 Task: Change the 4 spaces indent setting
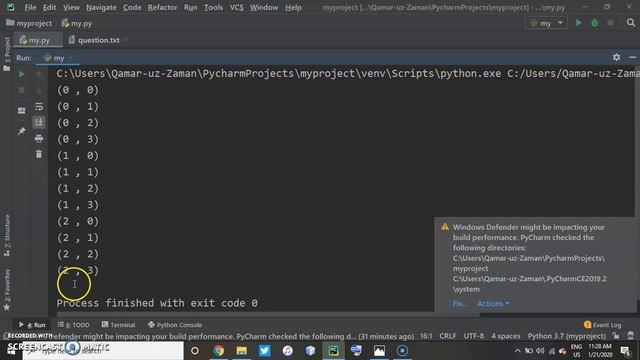506,336
